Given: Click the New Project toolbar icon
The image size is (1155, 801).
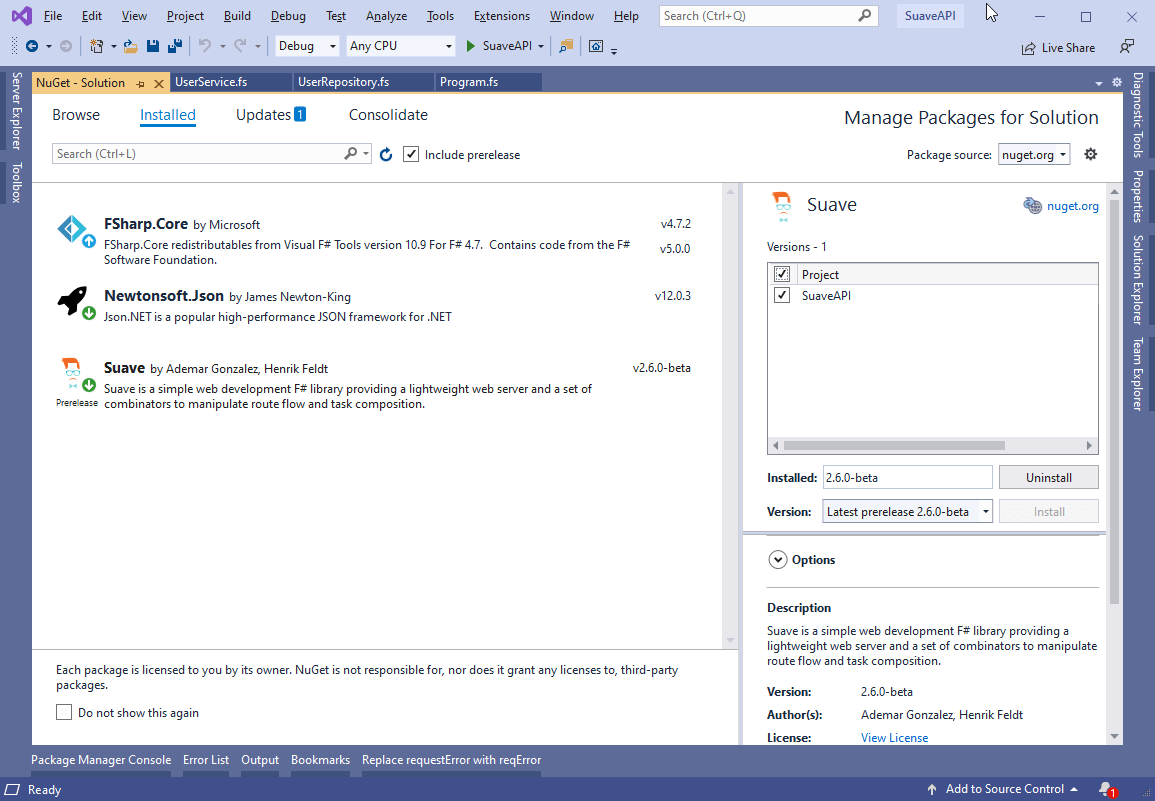Looking at the screenshot, I should tap(96, 46).
